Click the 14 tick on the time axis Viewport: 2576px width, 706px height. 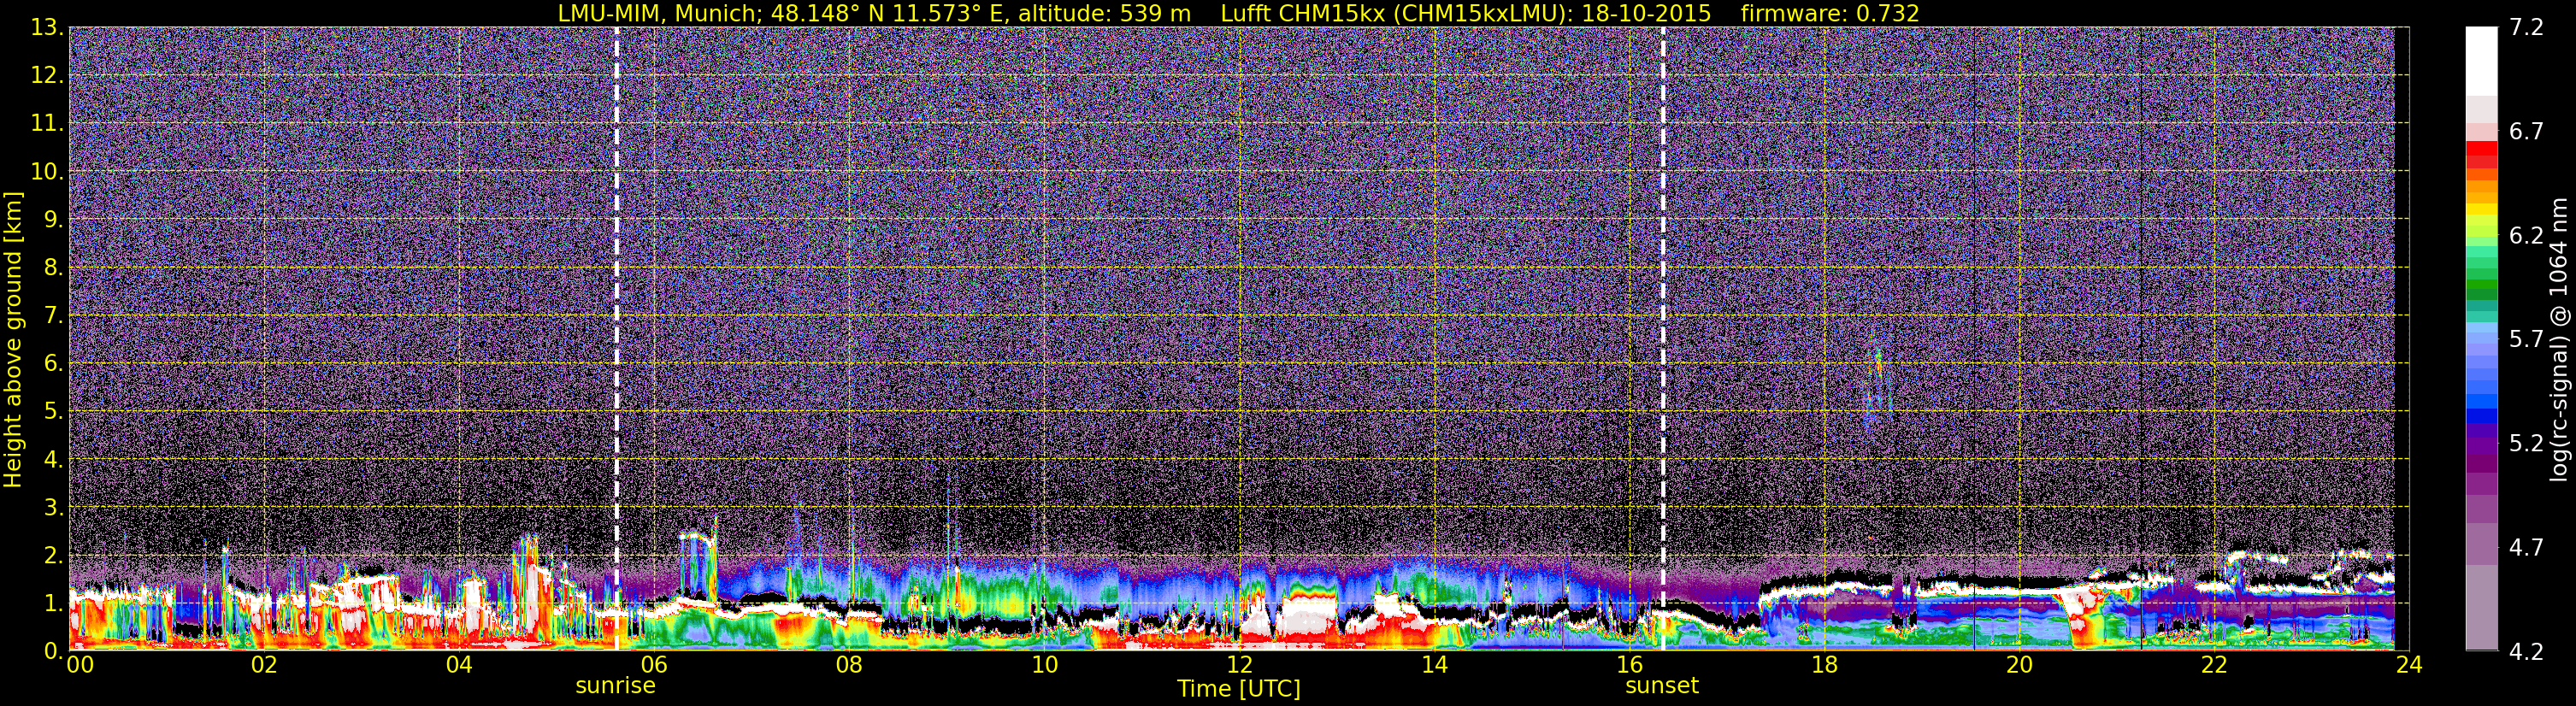[x=1434, y=665]
